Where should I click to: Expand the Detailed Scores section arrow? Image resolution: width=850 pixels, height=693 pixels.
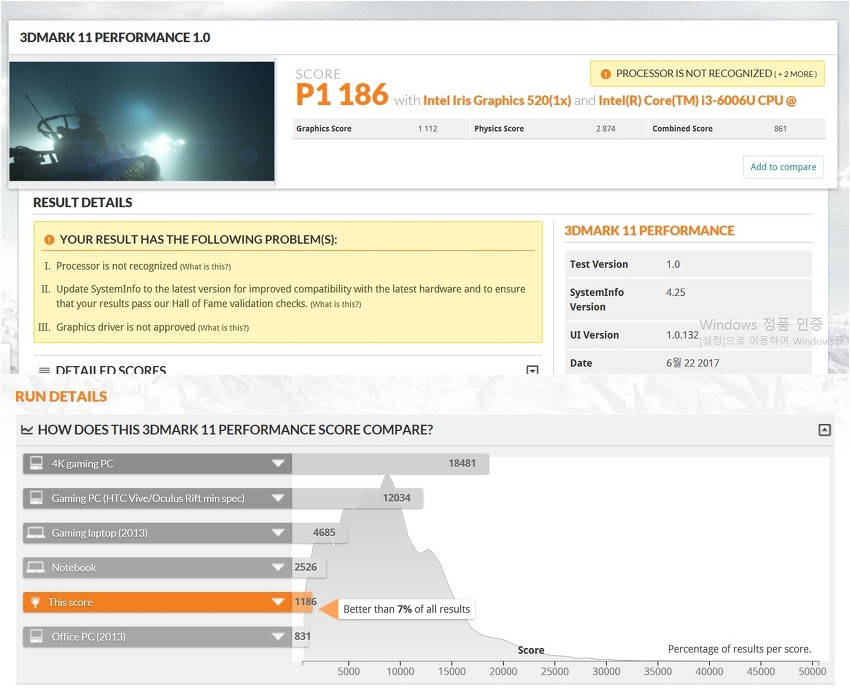click(x=532, y=370)
